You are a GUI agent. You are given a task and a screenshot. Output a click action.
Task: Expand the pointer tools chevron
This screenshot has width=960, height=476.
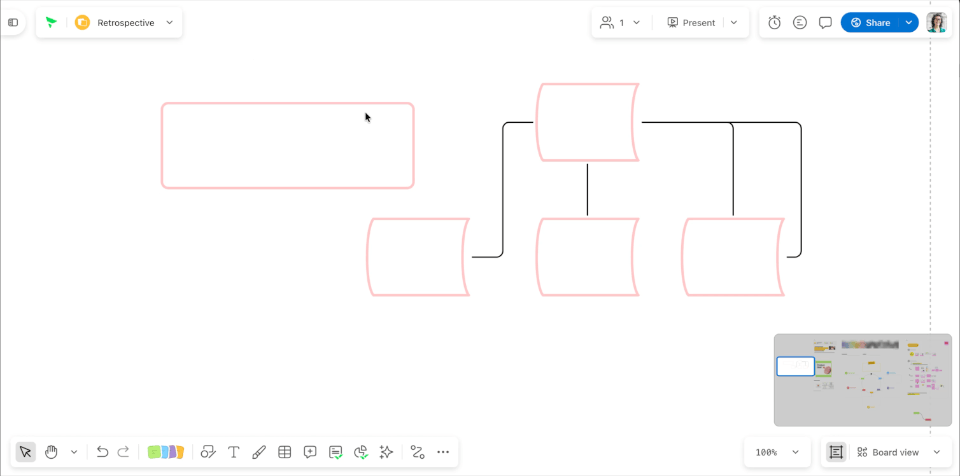point(74,452)
